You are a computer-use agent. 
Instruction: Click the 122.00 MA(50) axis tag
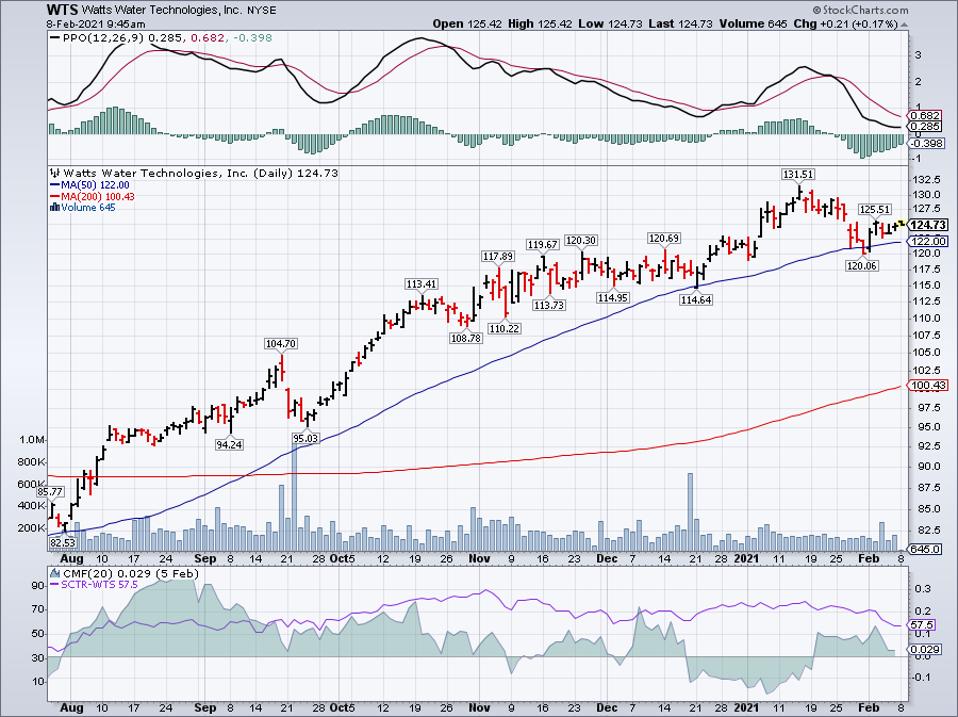(929, 241)
